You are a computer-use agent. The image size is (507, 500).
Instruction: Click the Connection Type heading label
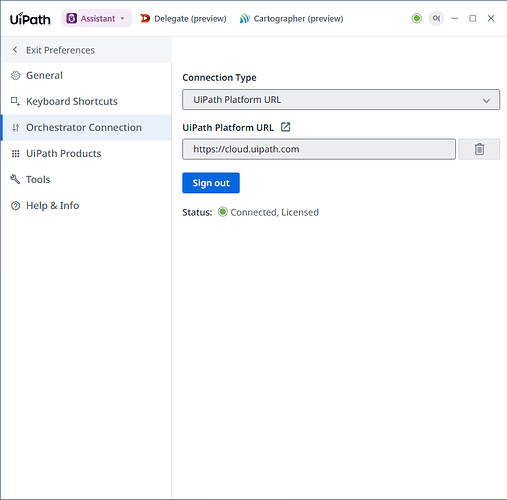(219, 78)
